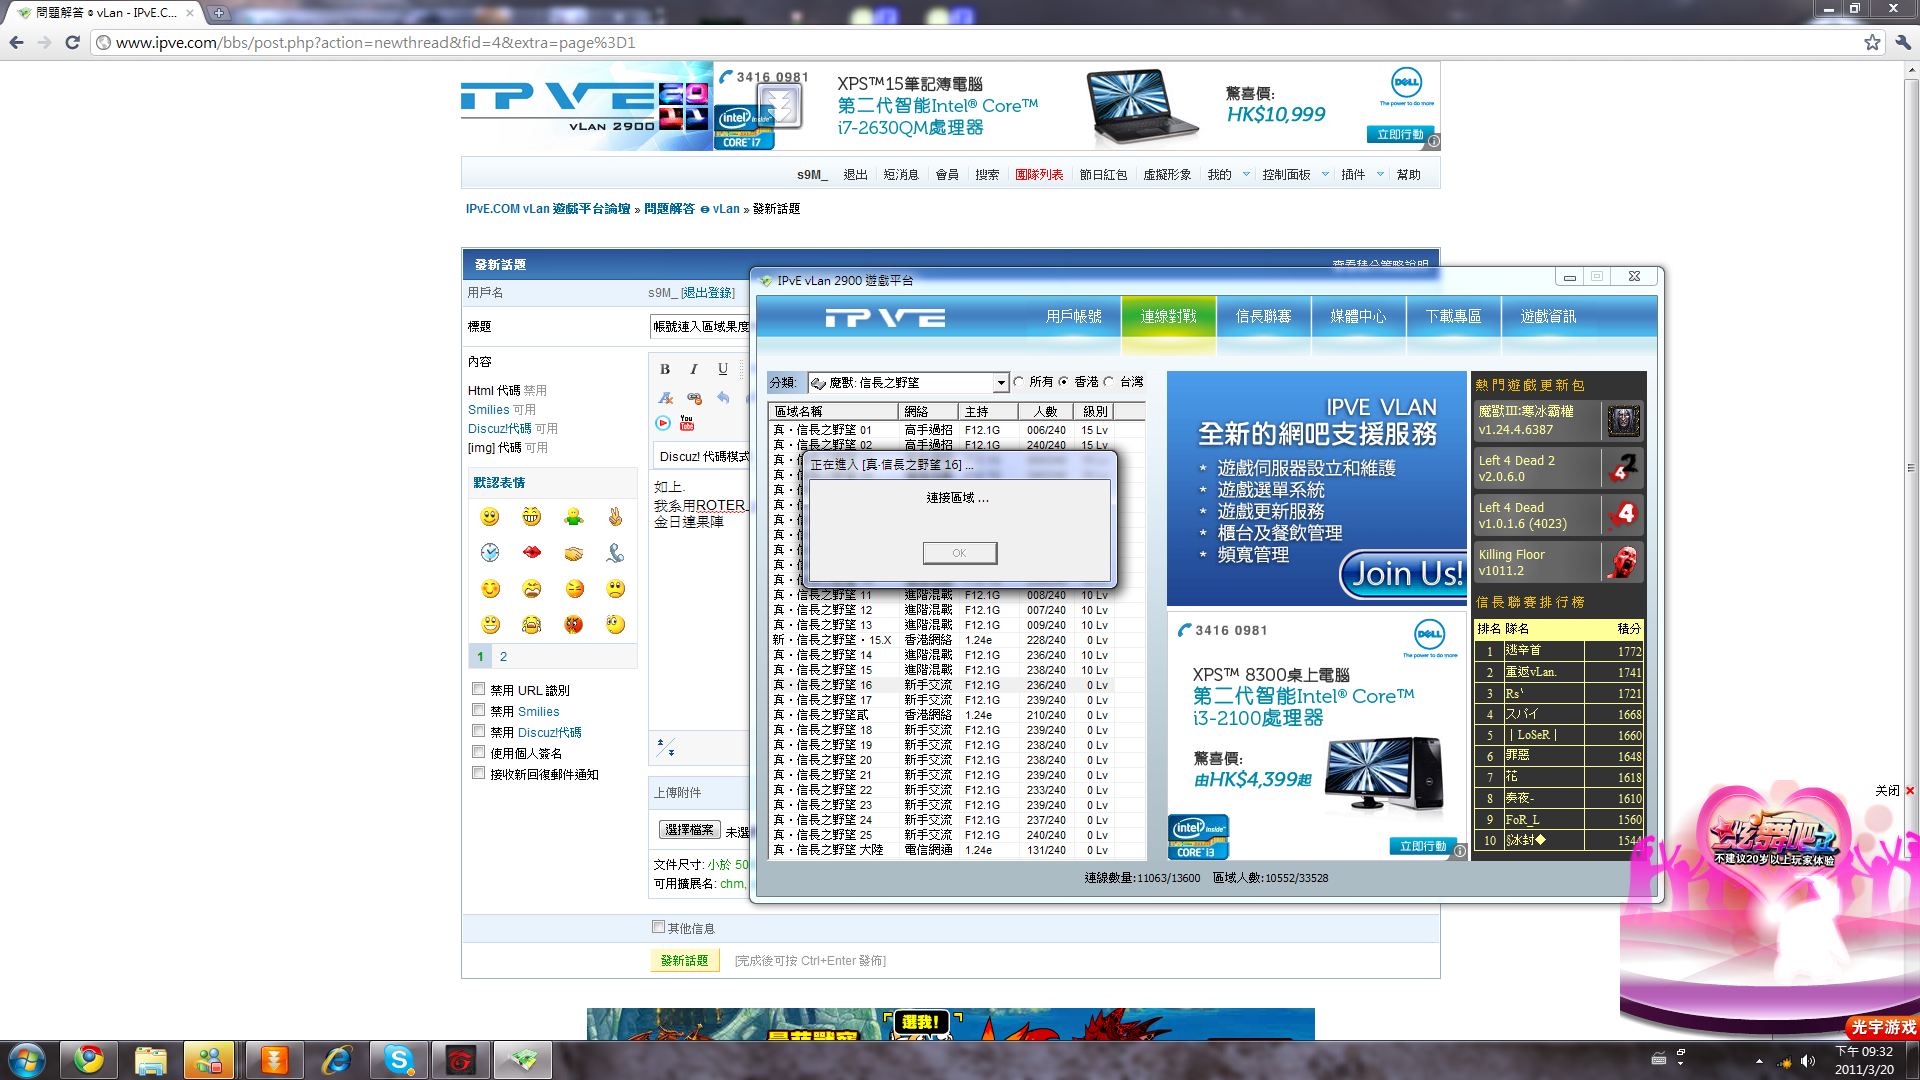Select the 台灣 region radio button
This screenshot has width=1920, height=1080.
[x=1109, y=382]
